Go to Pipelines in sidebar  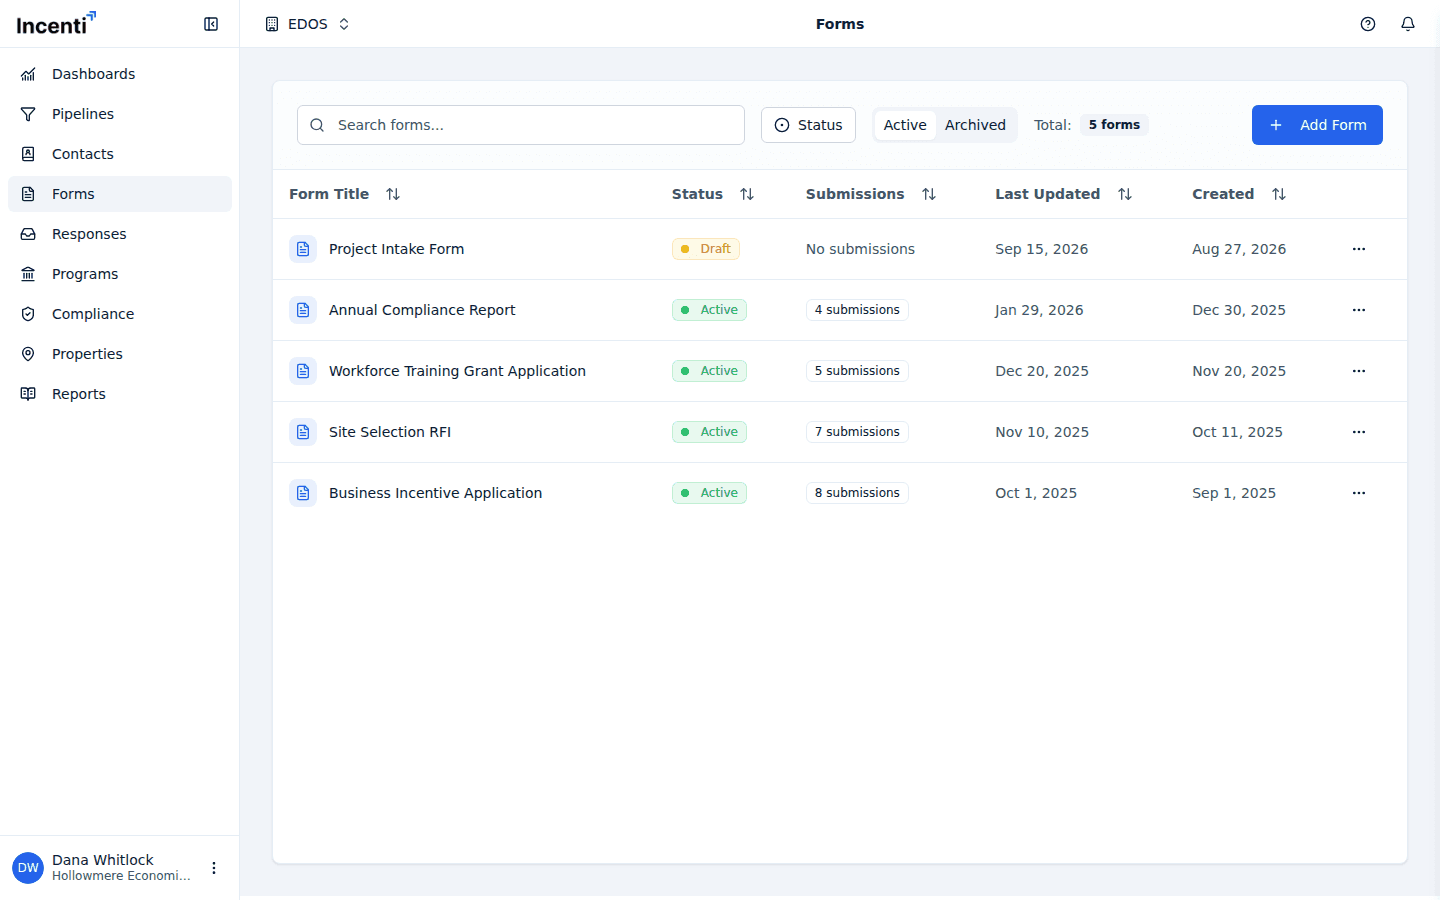coord(120,114)
